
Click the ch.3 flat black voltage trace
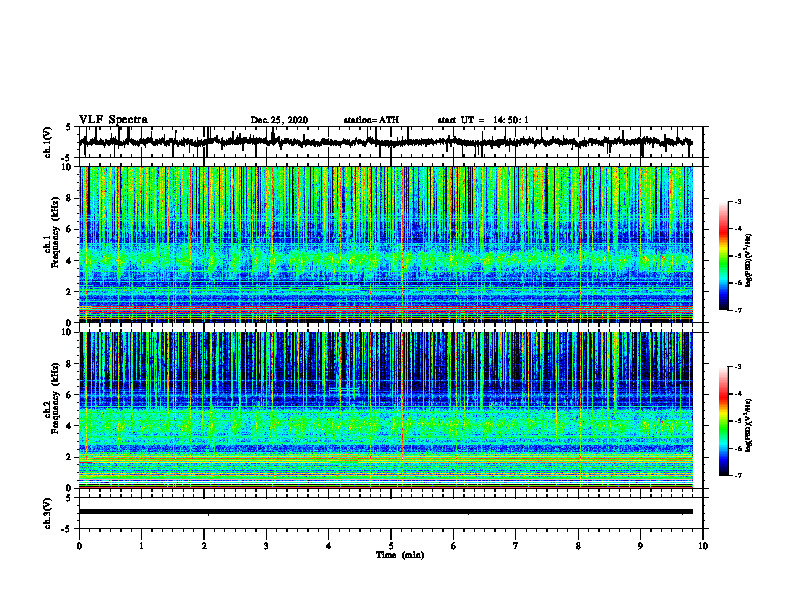385,512
